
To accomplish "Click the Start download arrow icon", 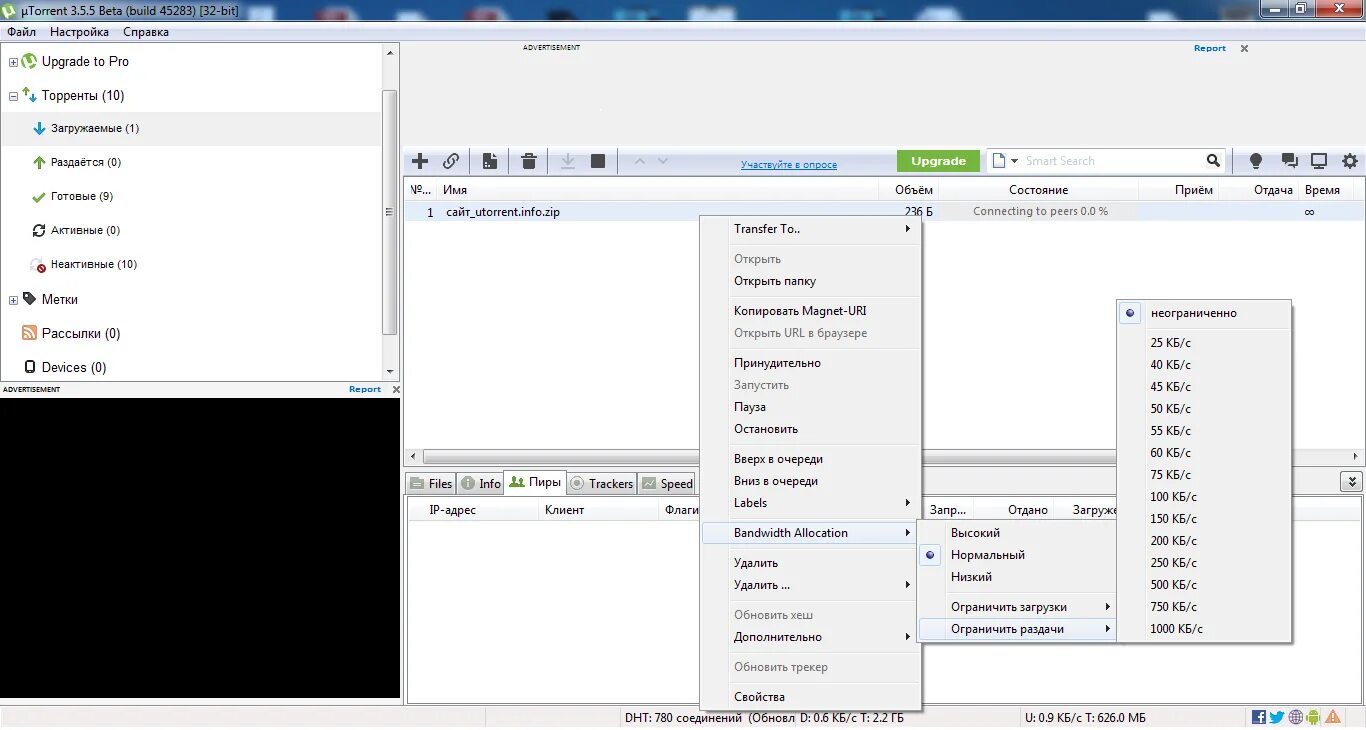I will coord(568,161).
